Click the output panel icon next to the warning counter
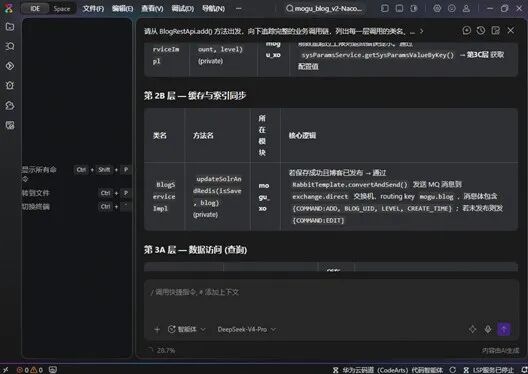Image resolution: width=528 pixels, height=374 pixels. pos(53,370)
